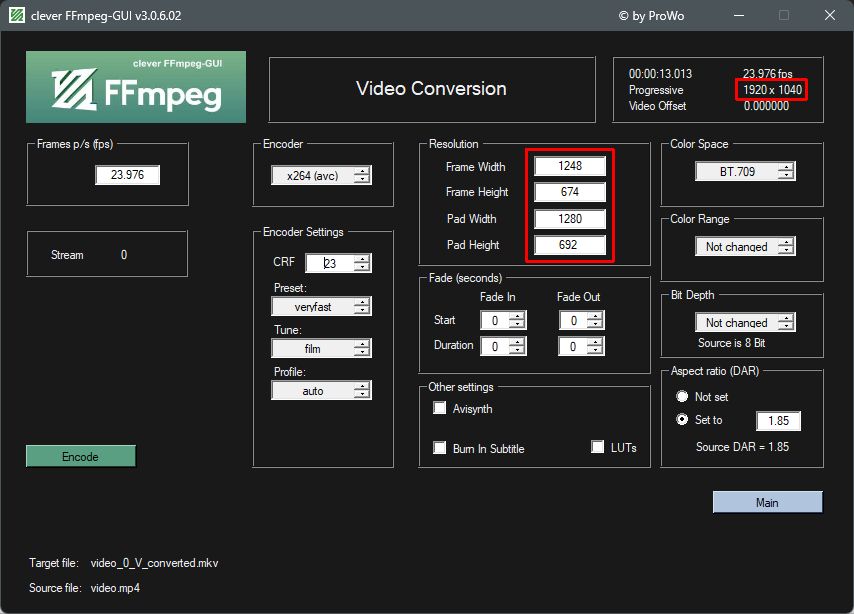Image resolution: width=854 pixels, height=614 pixels.
Task: Click the 00:00:13.013 duration text
Action: click(x=660, y=74)
